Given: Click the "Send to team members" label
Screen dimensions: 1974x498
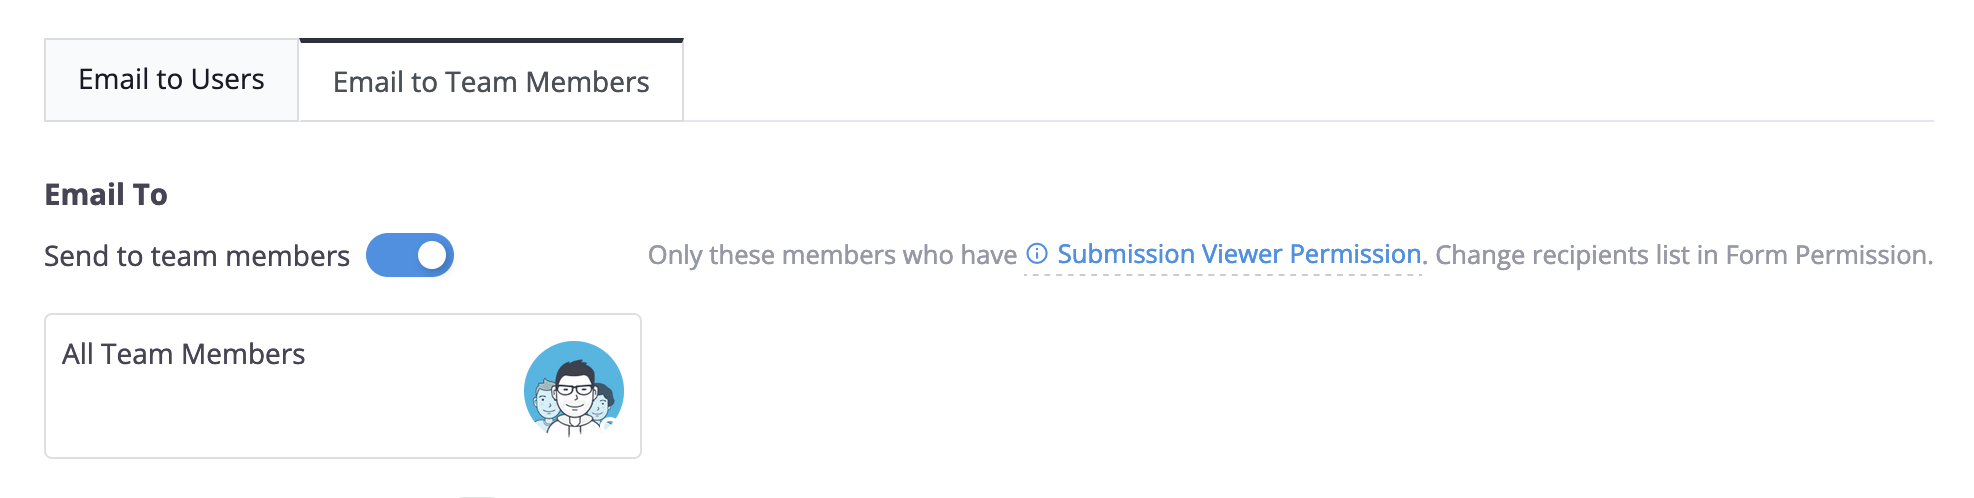Looking at the screenshot, I should click(x=197, y=256).
